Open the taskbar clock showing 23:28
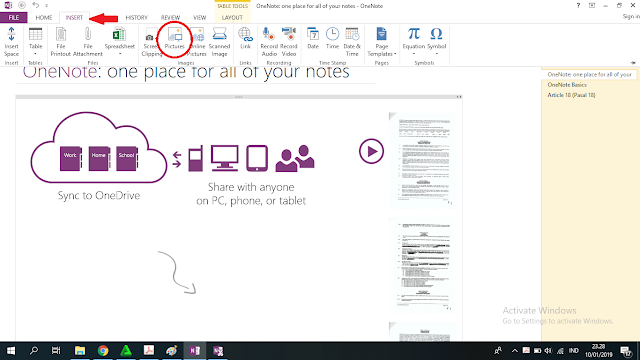 pyautogui.click(x=598, y=351)
